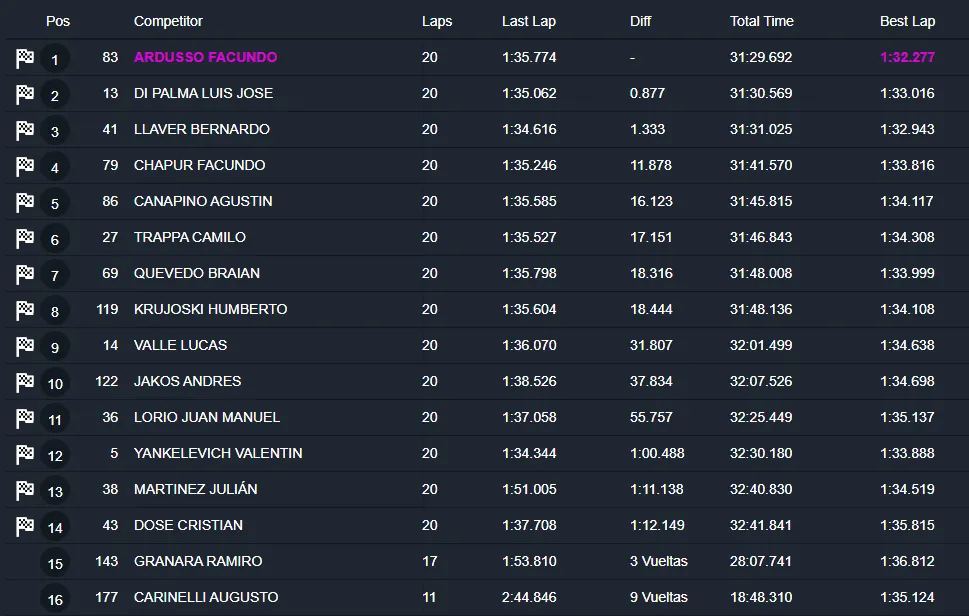
Task: Click the Competitor column header
Action: (x=168, y=21)
